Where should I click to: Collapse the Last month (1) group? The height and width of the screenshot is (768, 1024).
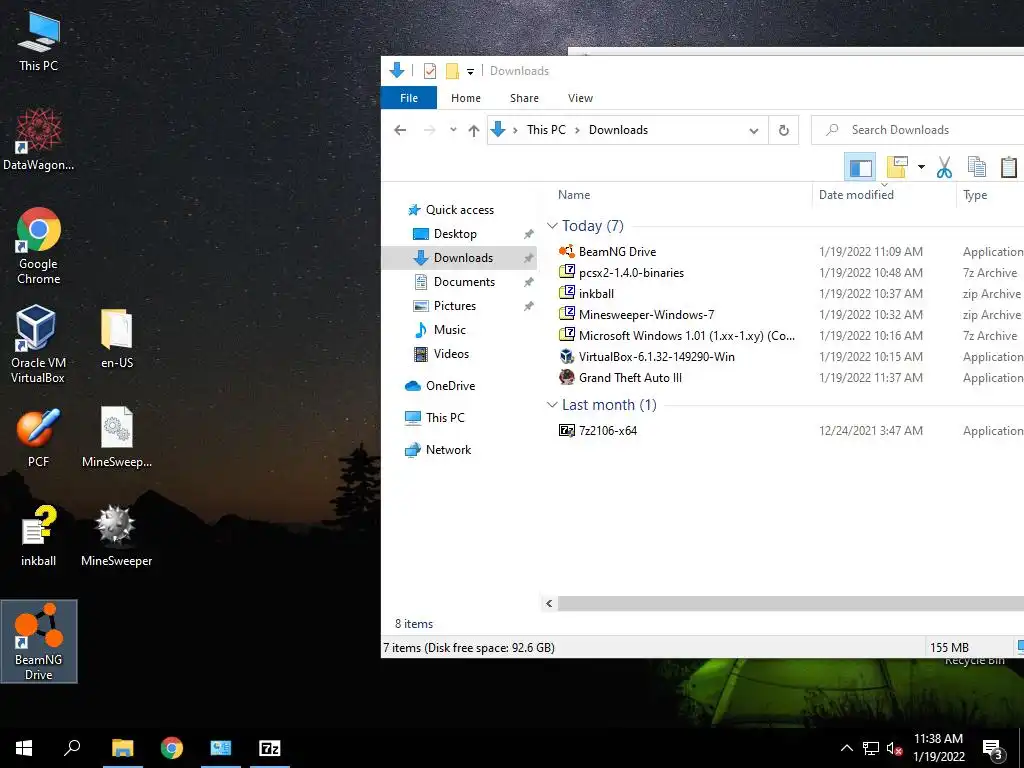coord(552,405)
